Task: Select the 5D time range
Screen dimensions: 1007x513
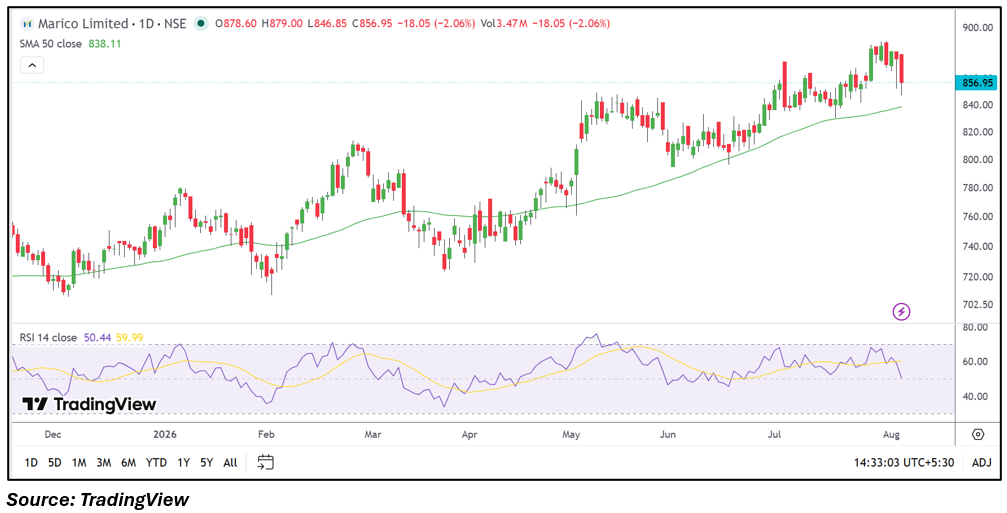Action: point(55,462)
